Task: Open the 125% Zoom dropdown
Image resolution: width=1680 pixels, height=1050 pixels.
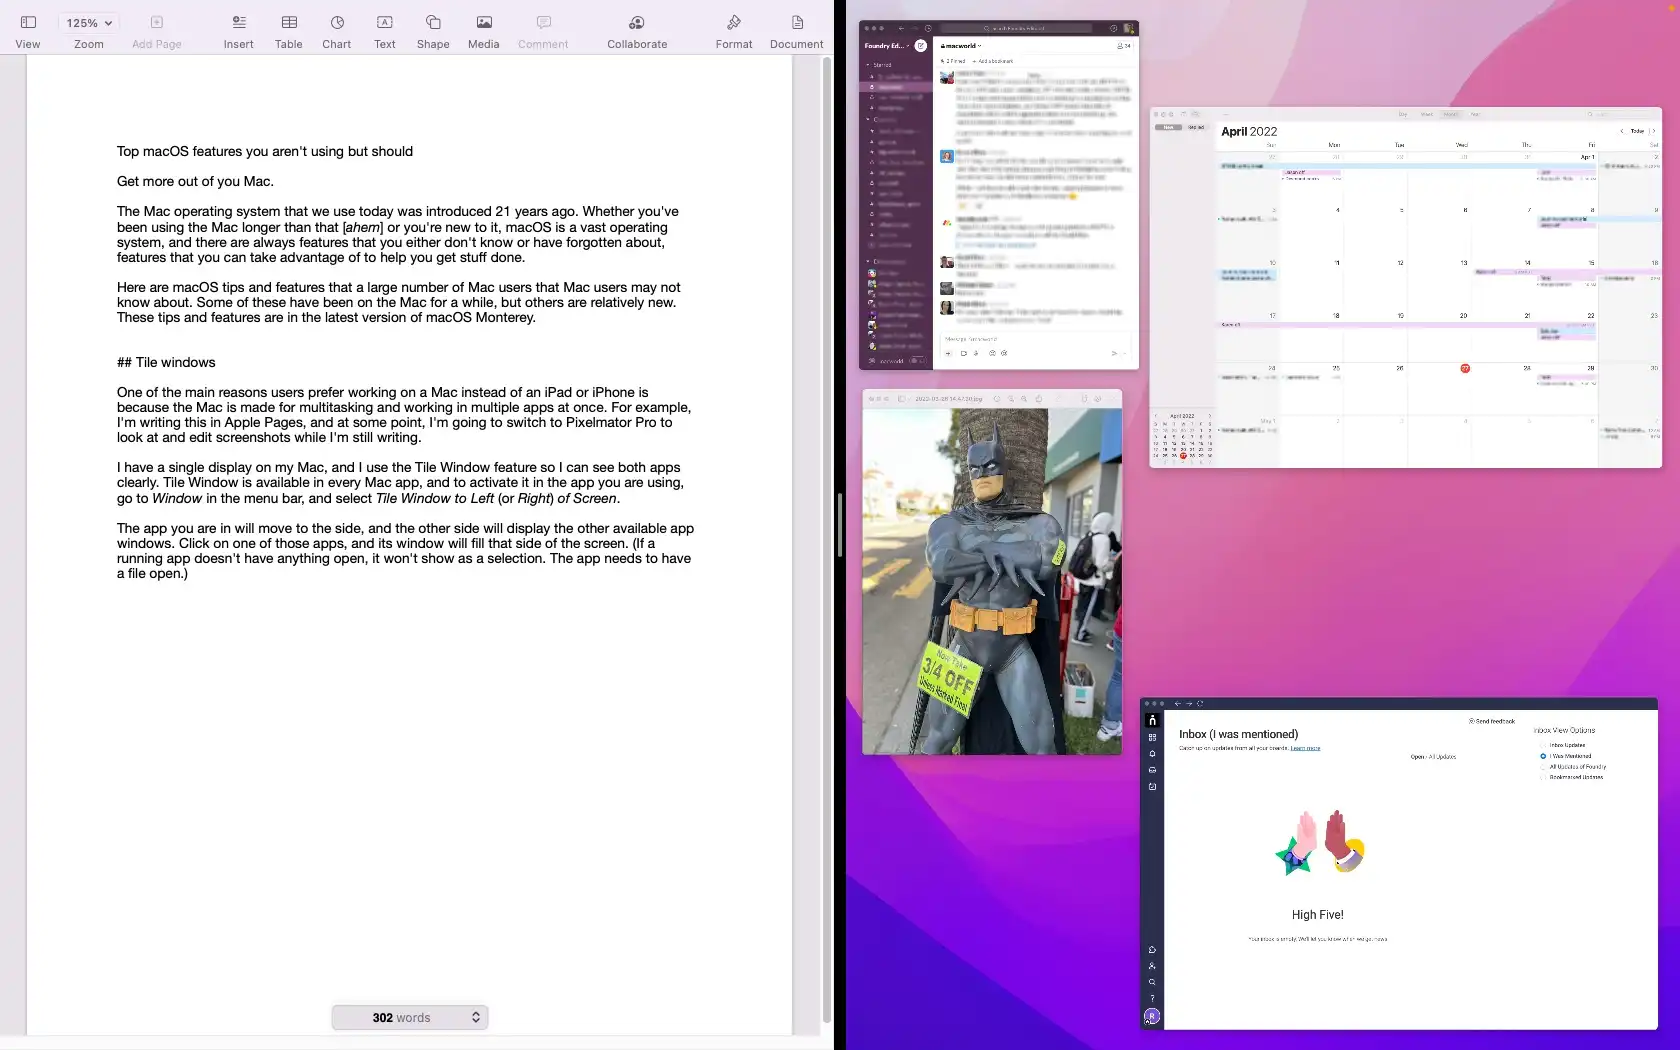Action: click(x=89, y=22)
